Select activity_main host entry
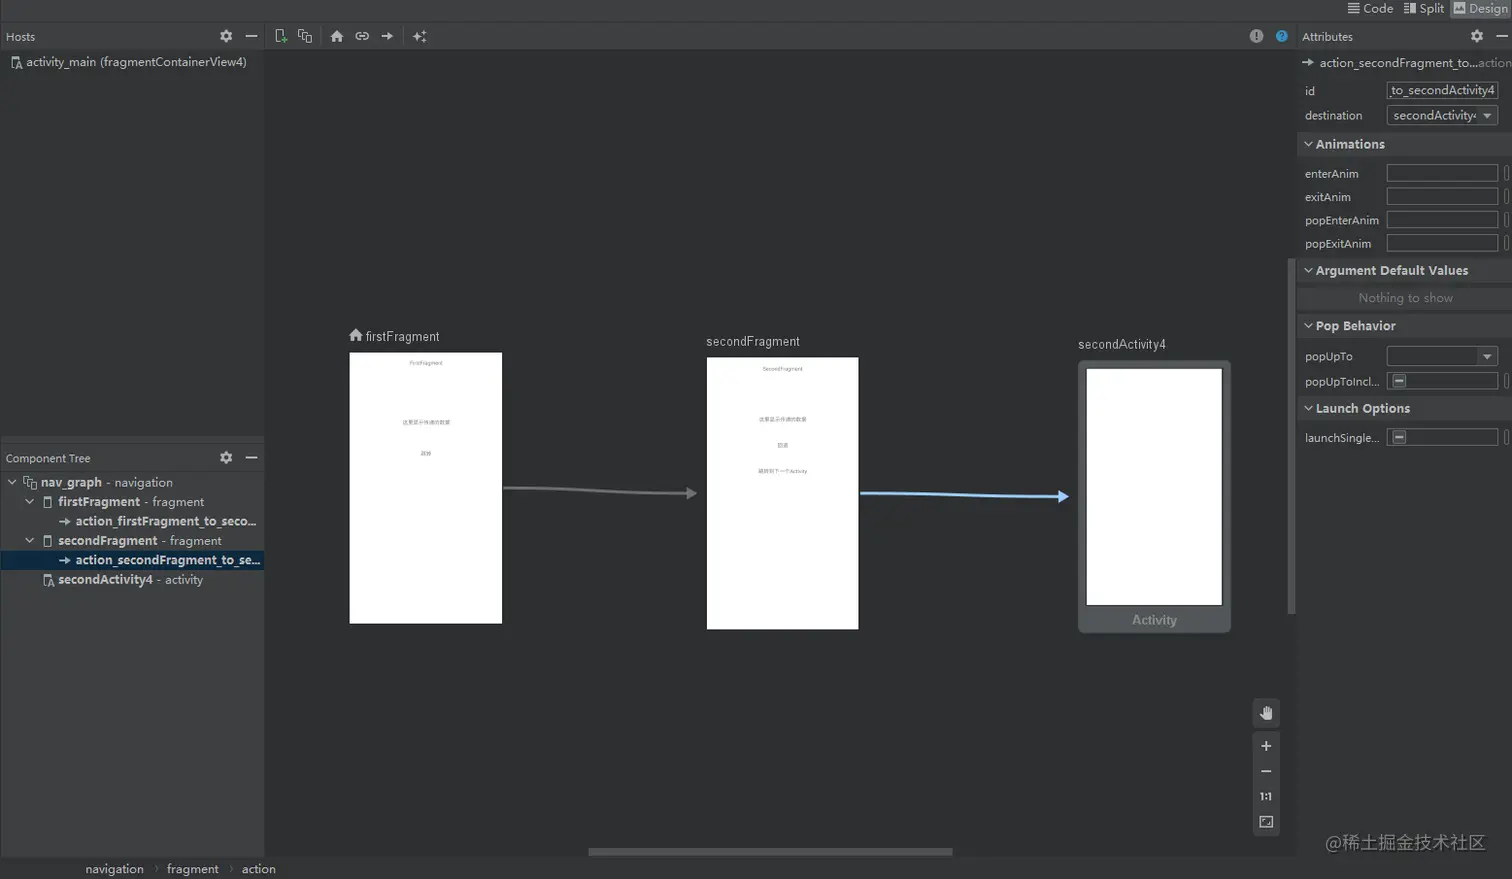Viewport: 1512px width, 879px height. [x=129, y=62]
